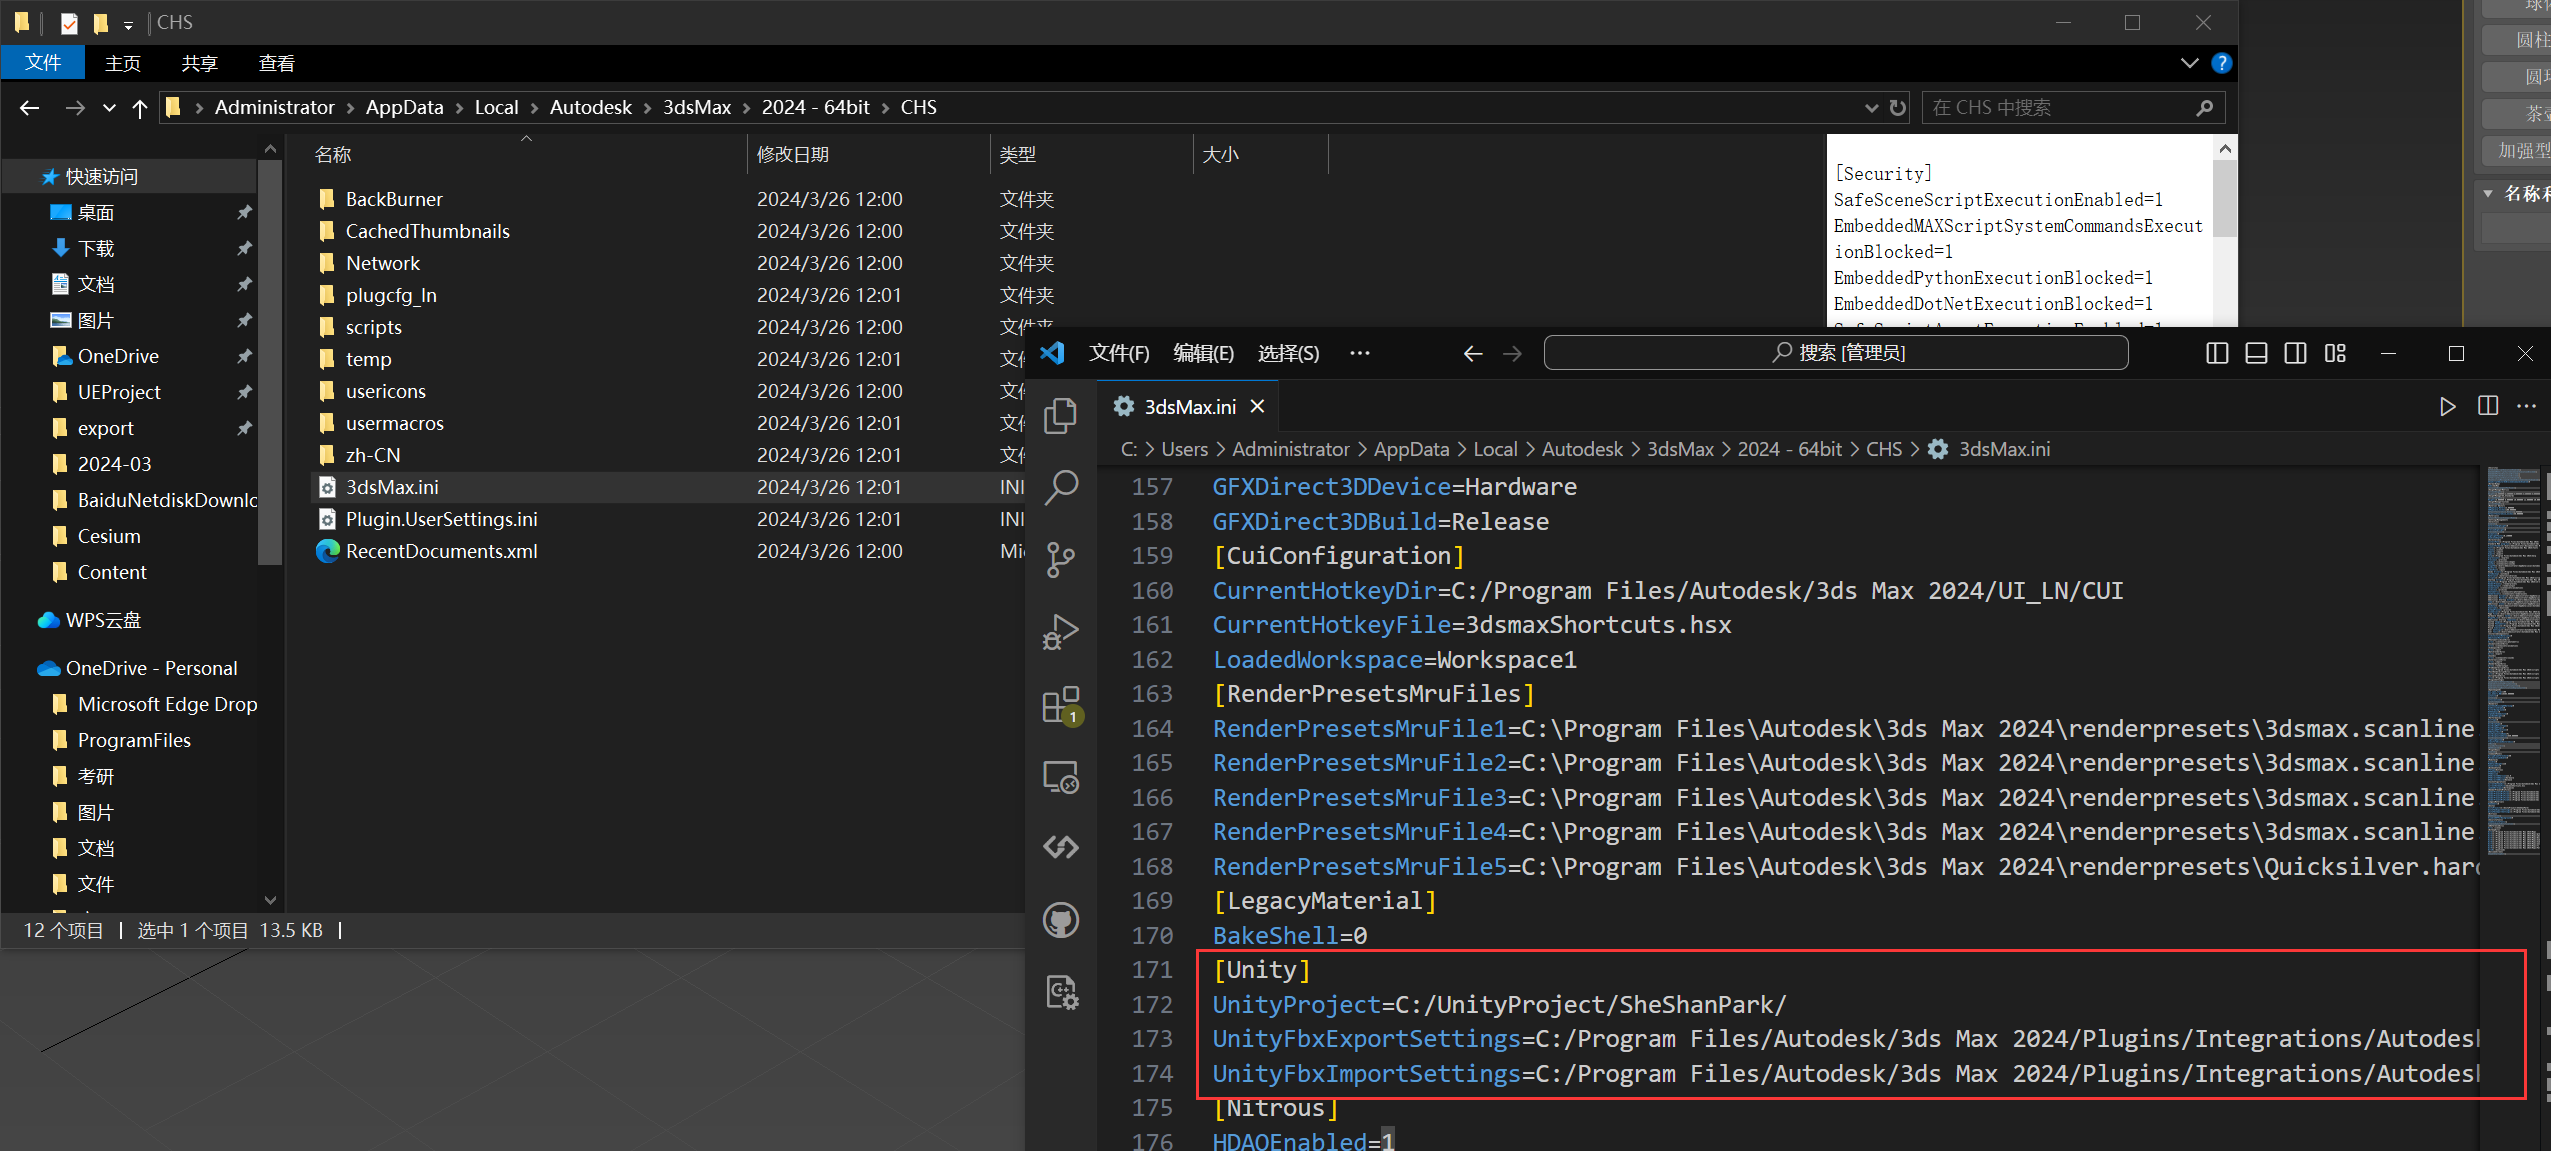Switch to the 共享 ribbon tab in Explorer
This screenshot has width=2551, height=1151.
click(x=199, y=63)
